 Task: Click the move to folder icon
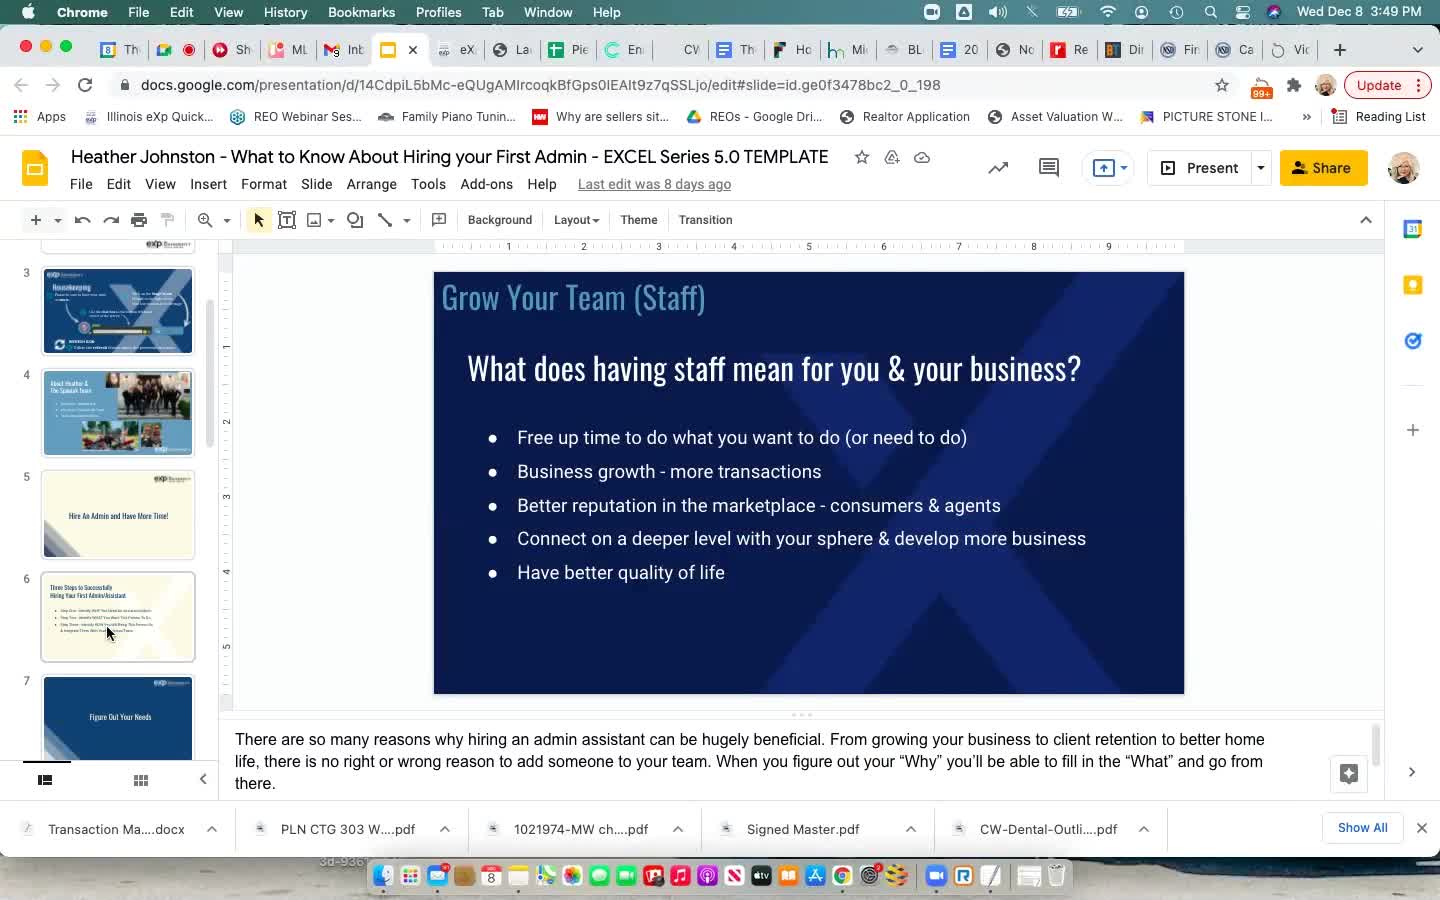coord(892,157)
